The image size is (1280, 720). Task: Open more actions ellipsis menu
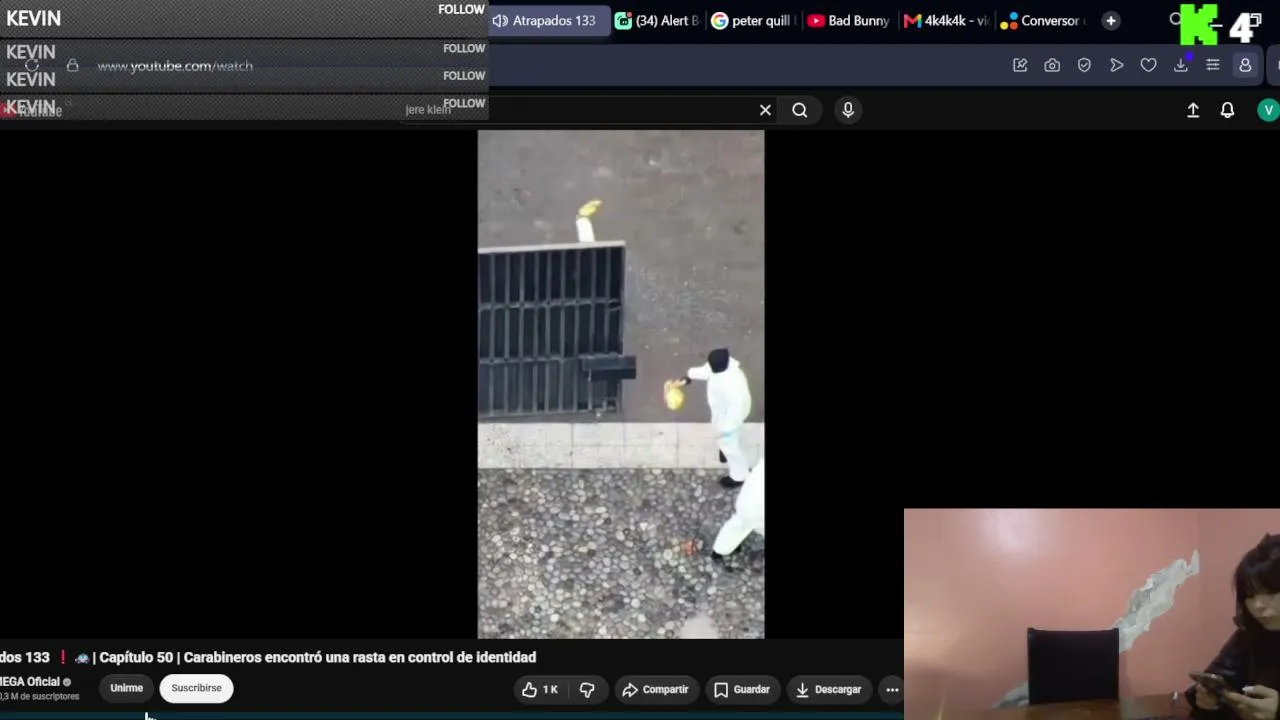tap(892, 689)
